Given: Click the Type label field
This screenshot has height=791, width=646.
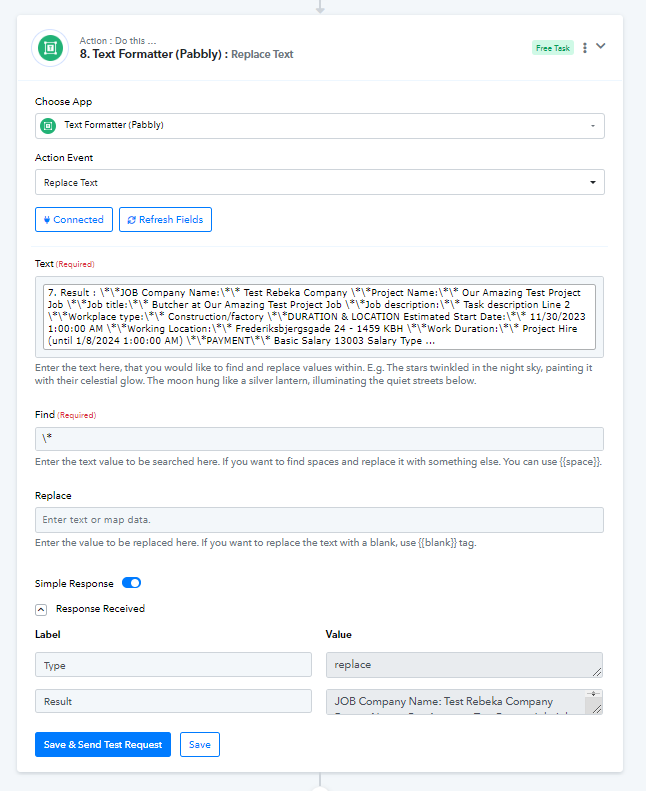Looking at the screenshot, I should (x=173, y=665).
